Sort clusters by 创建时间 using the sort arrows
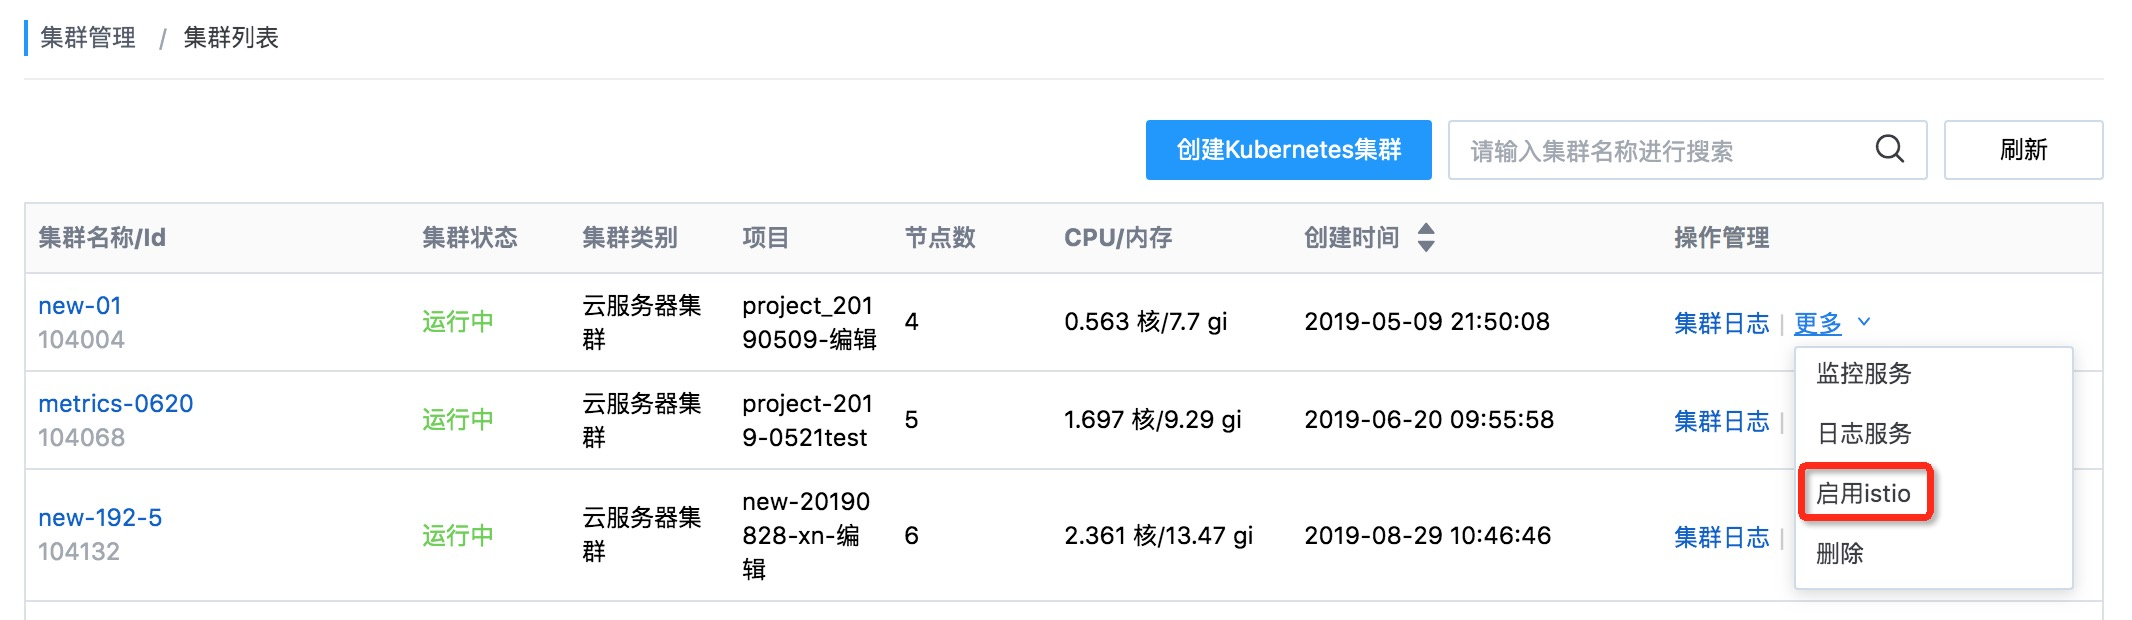Viewport: 2132px width, 620px height. pos(1424,238)
